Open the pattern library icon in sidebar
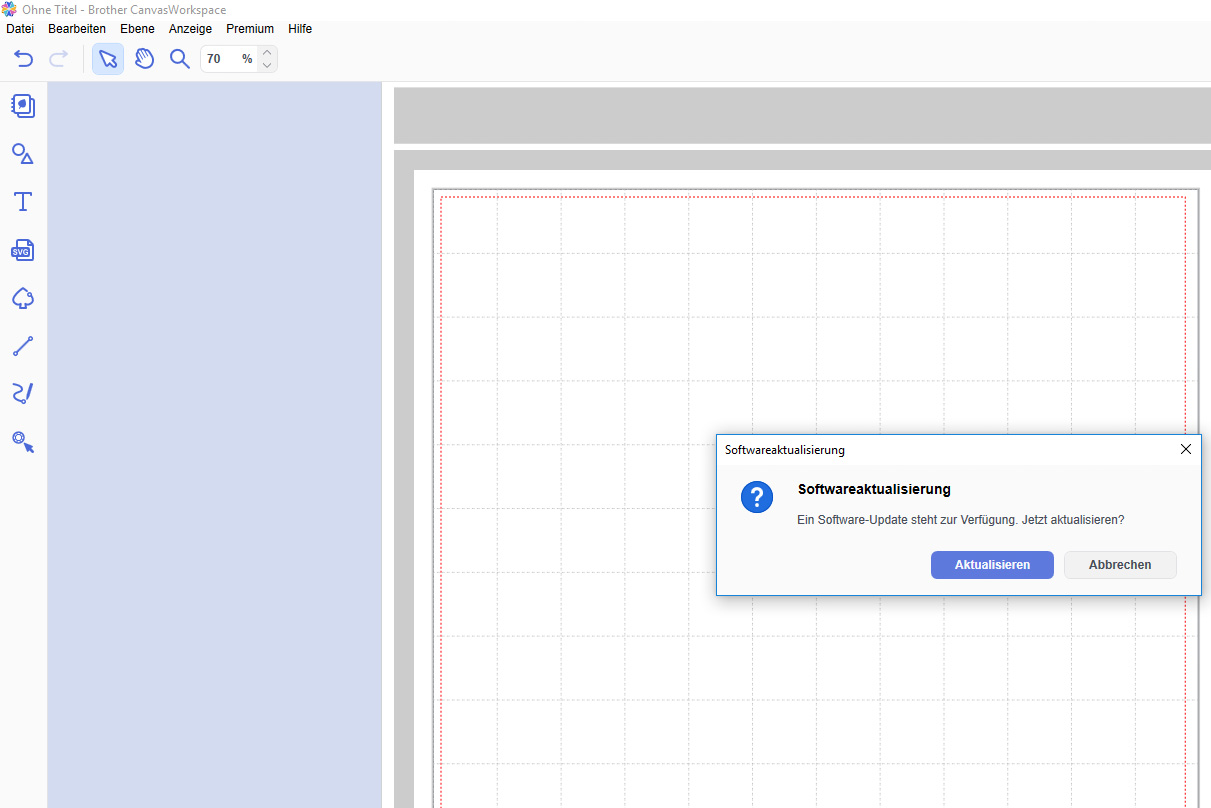Viewport: 1211px width, 808px height. pyautogui.click(x=23, y=105)
